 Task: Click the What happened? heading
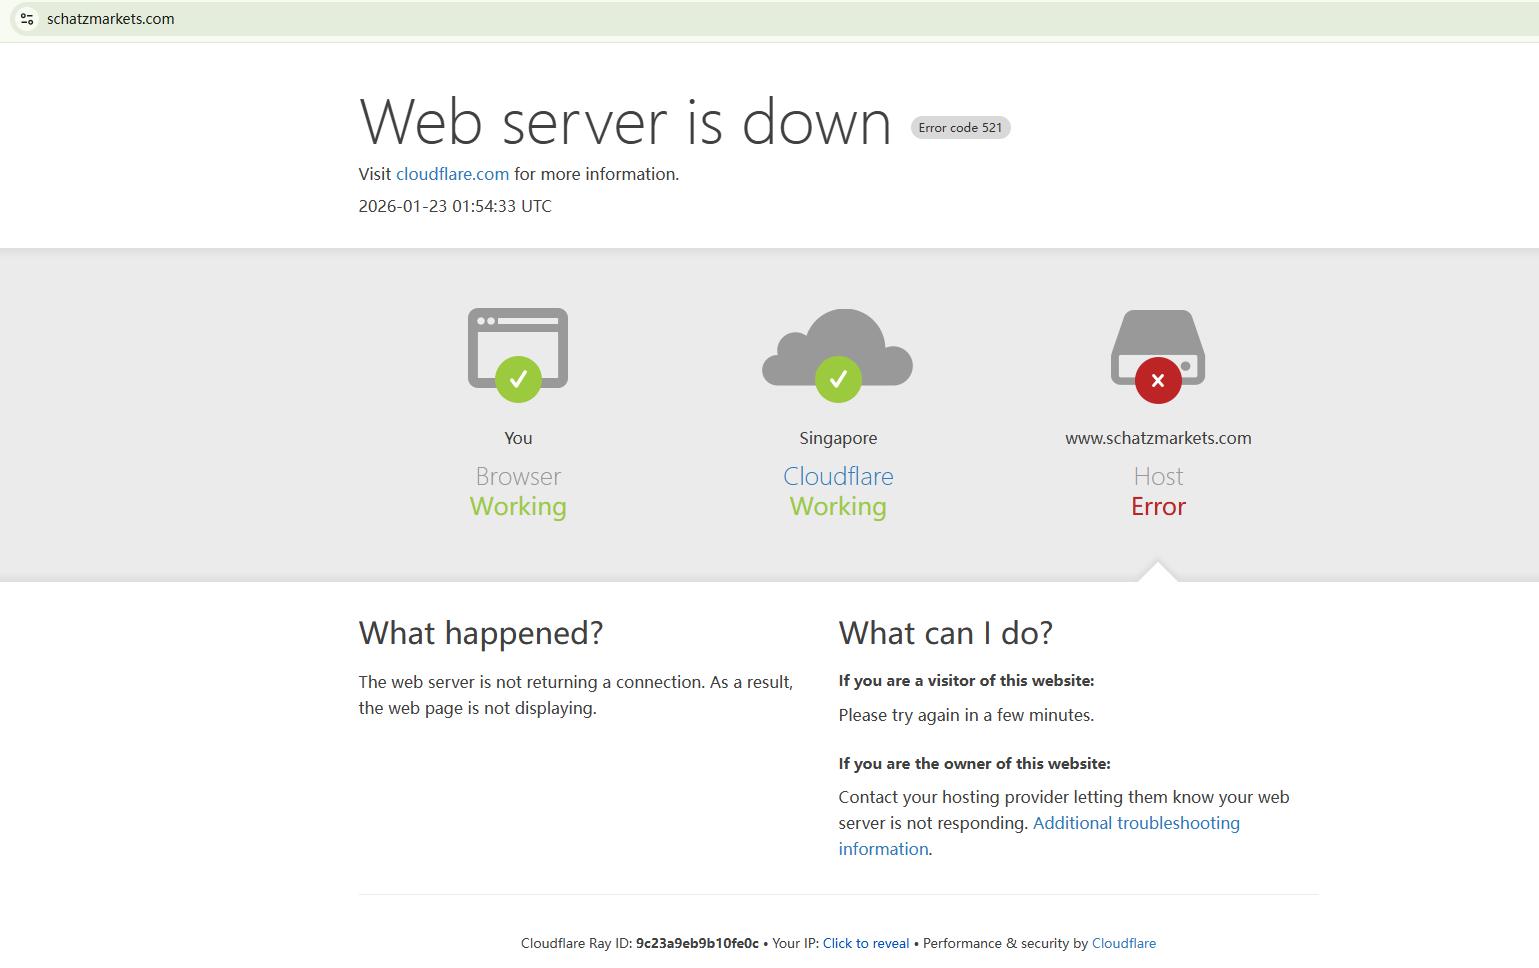pyautogui.click(x=481, y=633)
